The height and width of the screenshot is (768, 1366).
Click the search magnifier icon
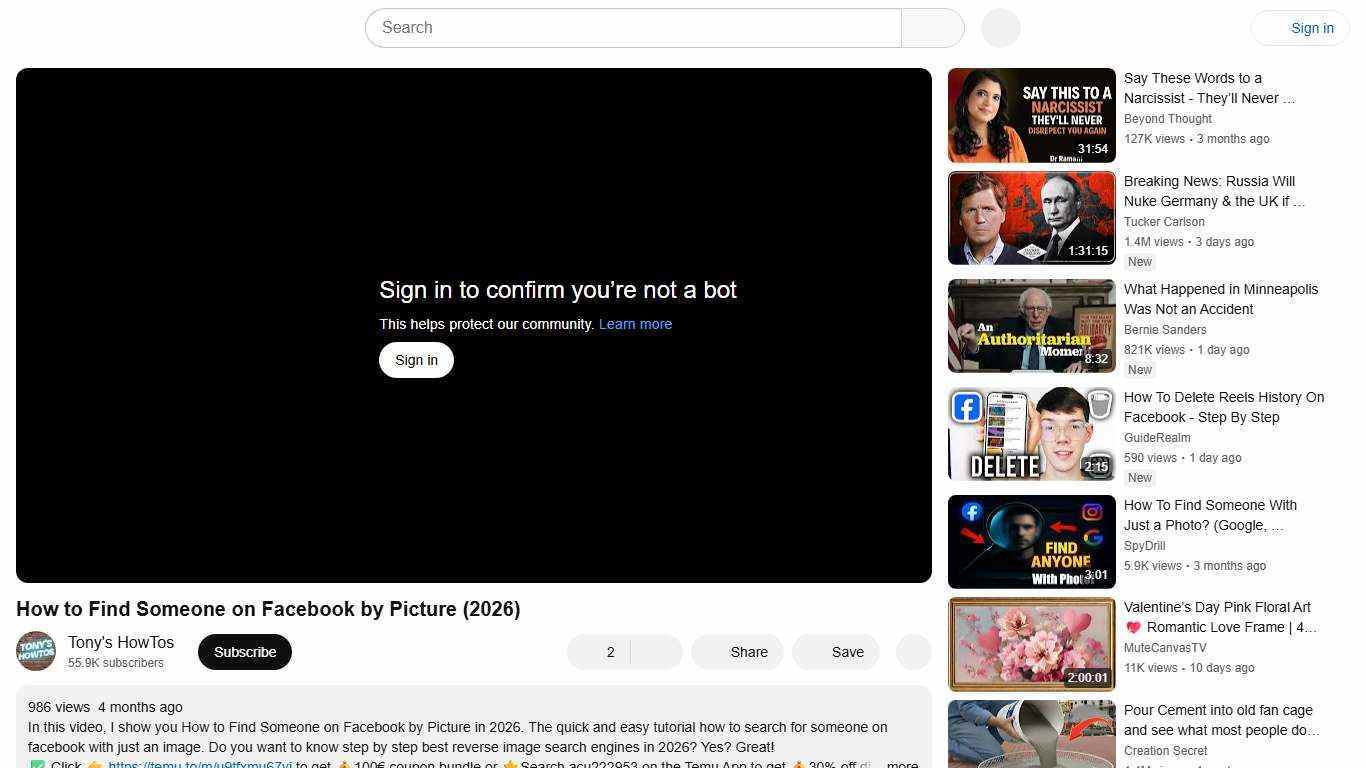[932, 27]
